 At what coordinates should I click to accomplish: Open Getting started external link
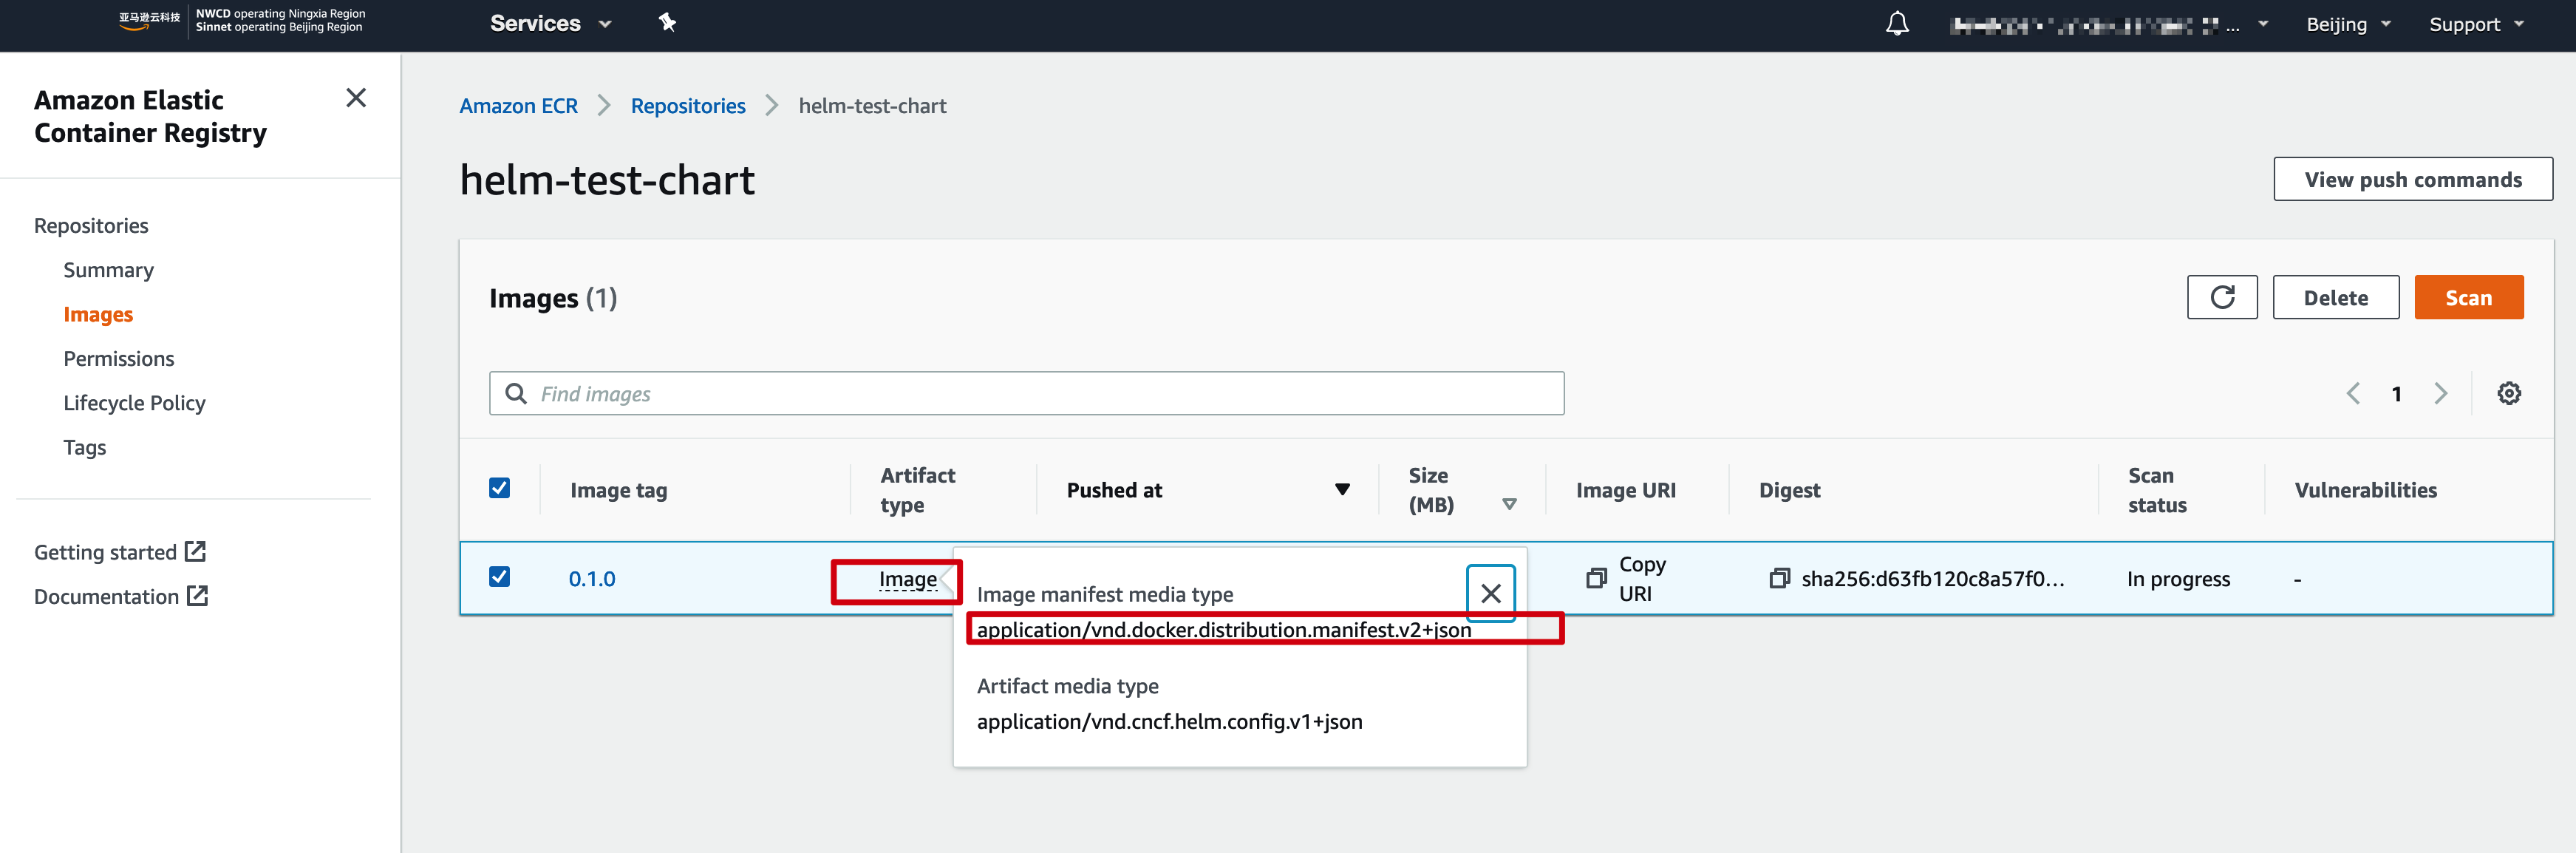click(x=107, y=551)
